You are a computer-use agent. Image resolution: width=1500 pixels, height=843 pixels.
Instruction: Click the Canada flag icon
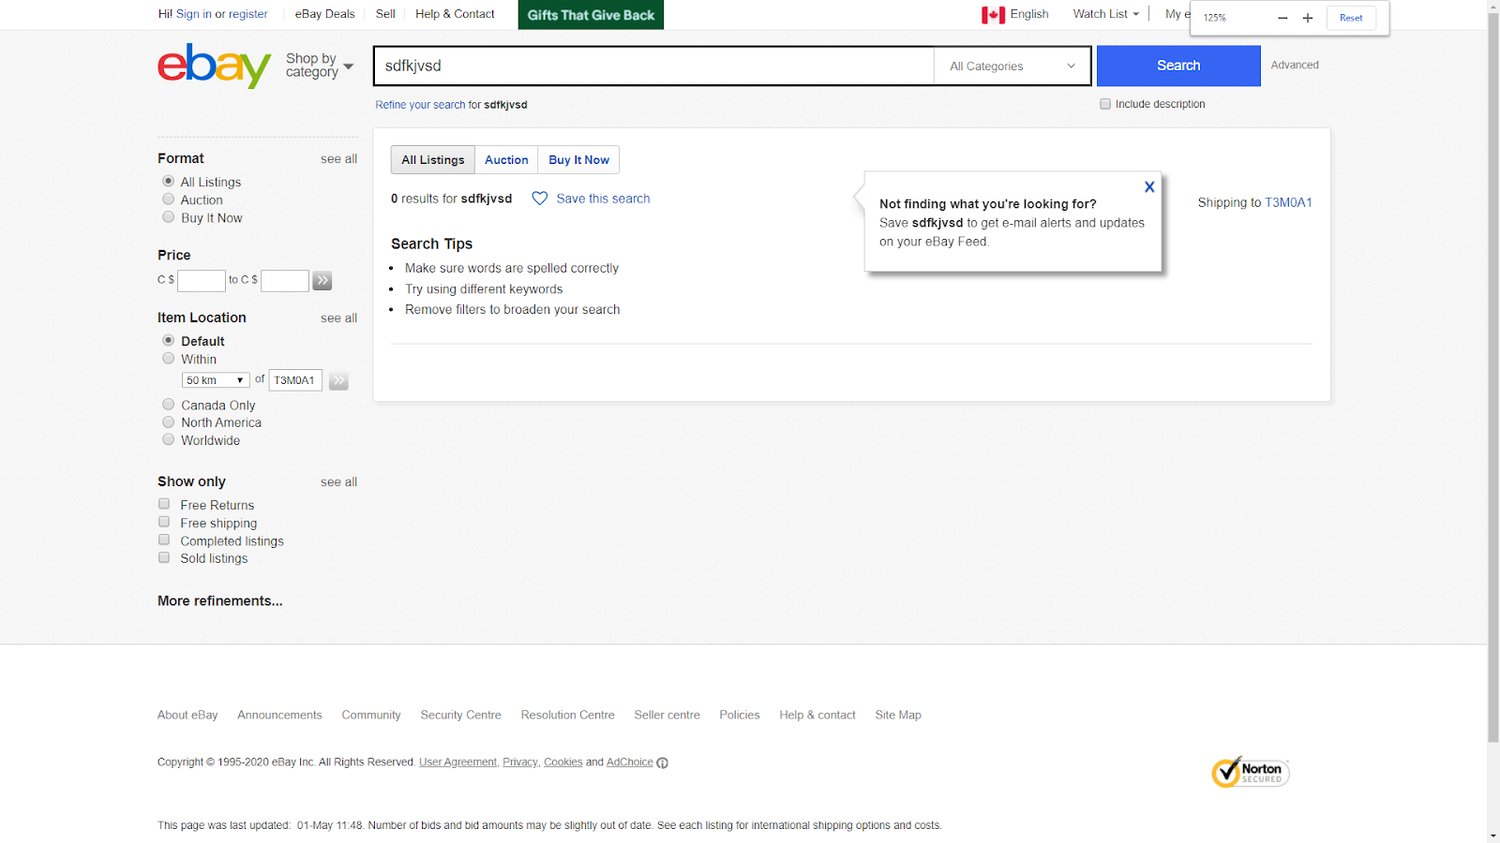[992, 15]
